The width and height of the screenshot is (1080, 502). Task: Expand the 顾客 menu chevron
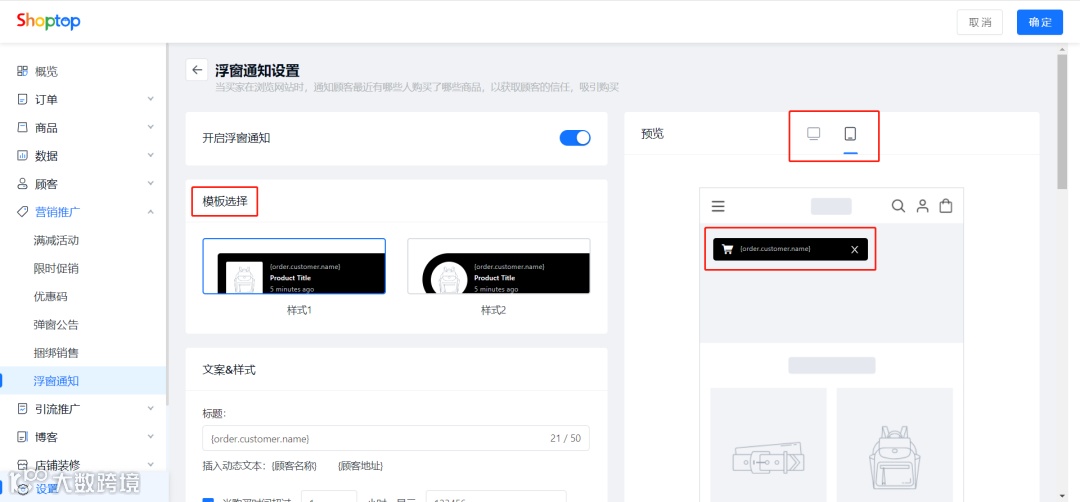pyautogui.click(x=151, y=184)
